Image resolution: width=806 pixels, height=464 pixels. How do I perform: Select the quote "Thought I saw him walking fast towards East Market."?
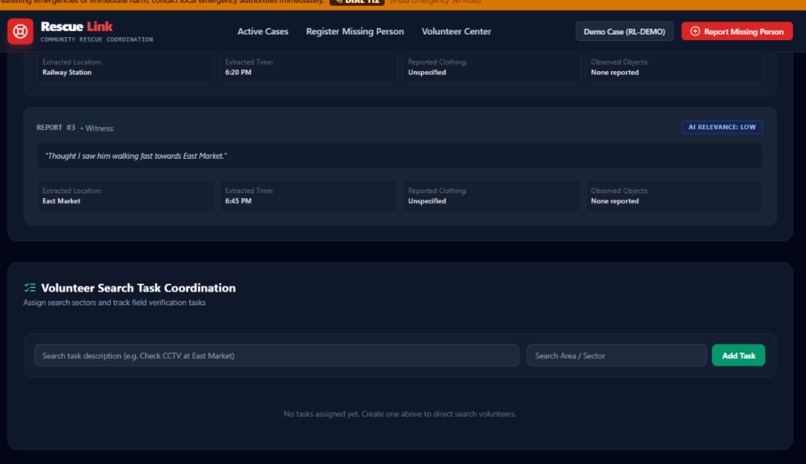[136, 156]
